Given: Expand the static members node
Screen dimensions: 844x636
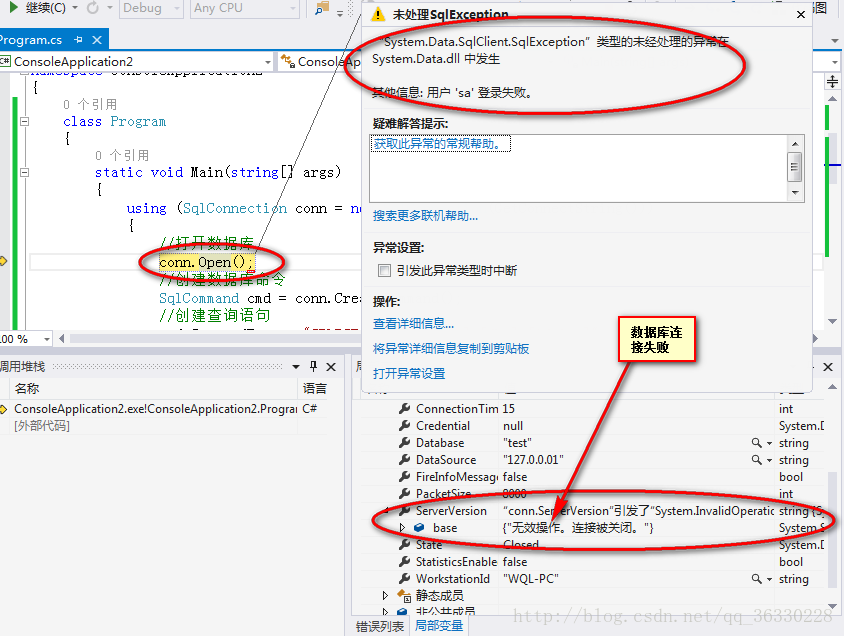Looking at the screenshot, I should tap(385, 596).
